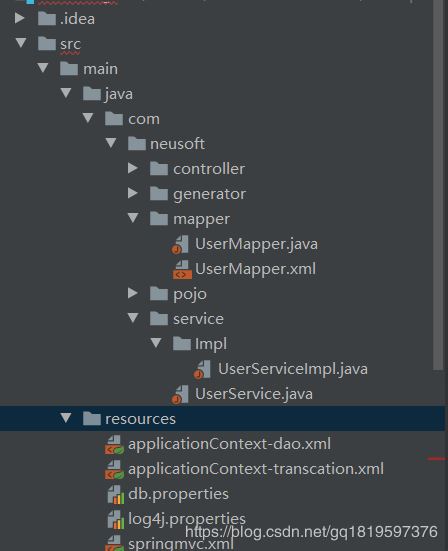Expand the pojo package arrow
The width and height of the screenshot is (448, 551).
(132, 293)
